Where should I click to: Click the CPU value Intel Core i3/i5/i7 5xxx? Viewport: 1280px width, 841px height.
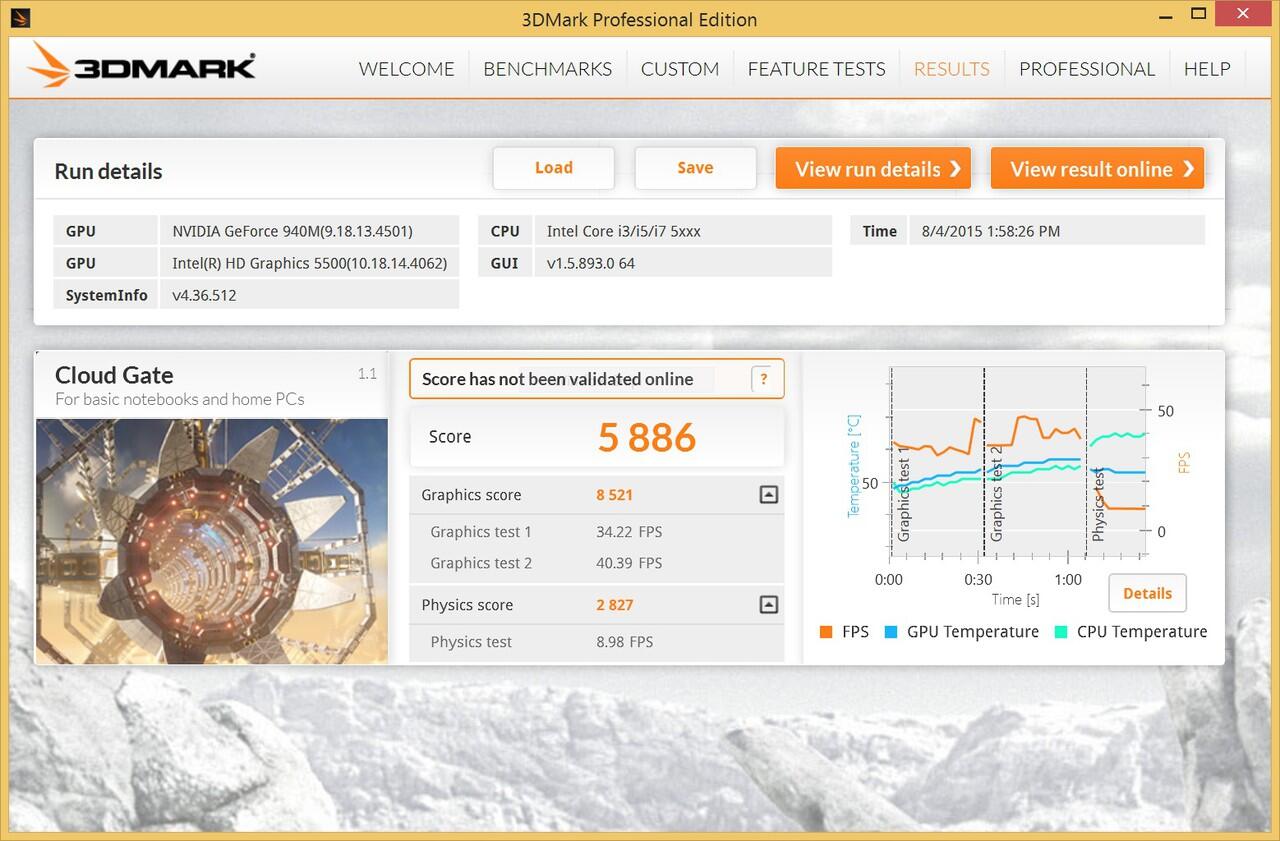(x=624, y=231)
